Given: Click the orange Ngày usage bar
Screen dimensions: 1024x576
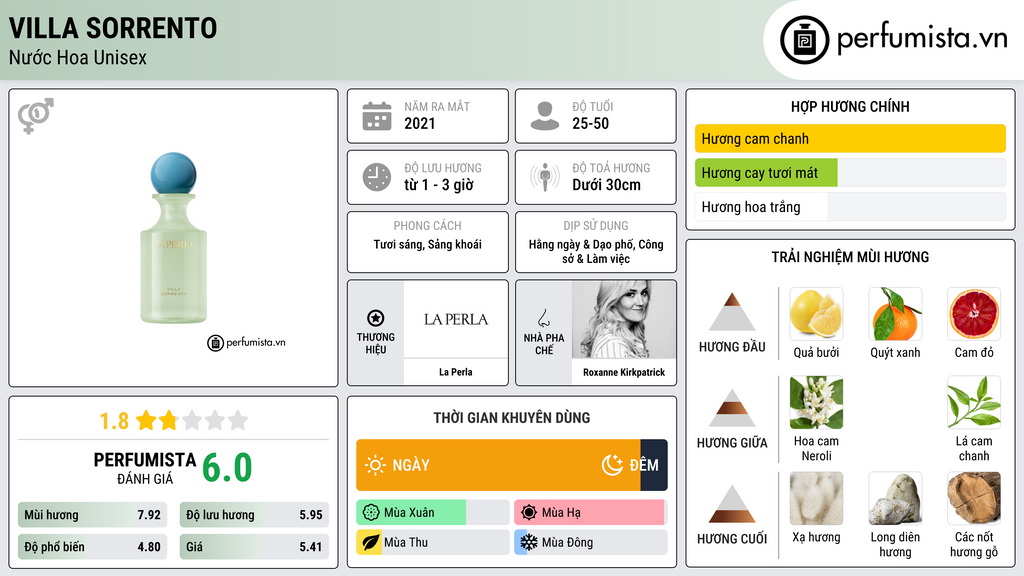Looking at the screenshot, I should tap(498, 465).
